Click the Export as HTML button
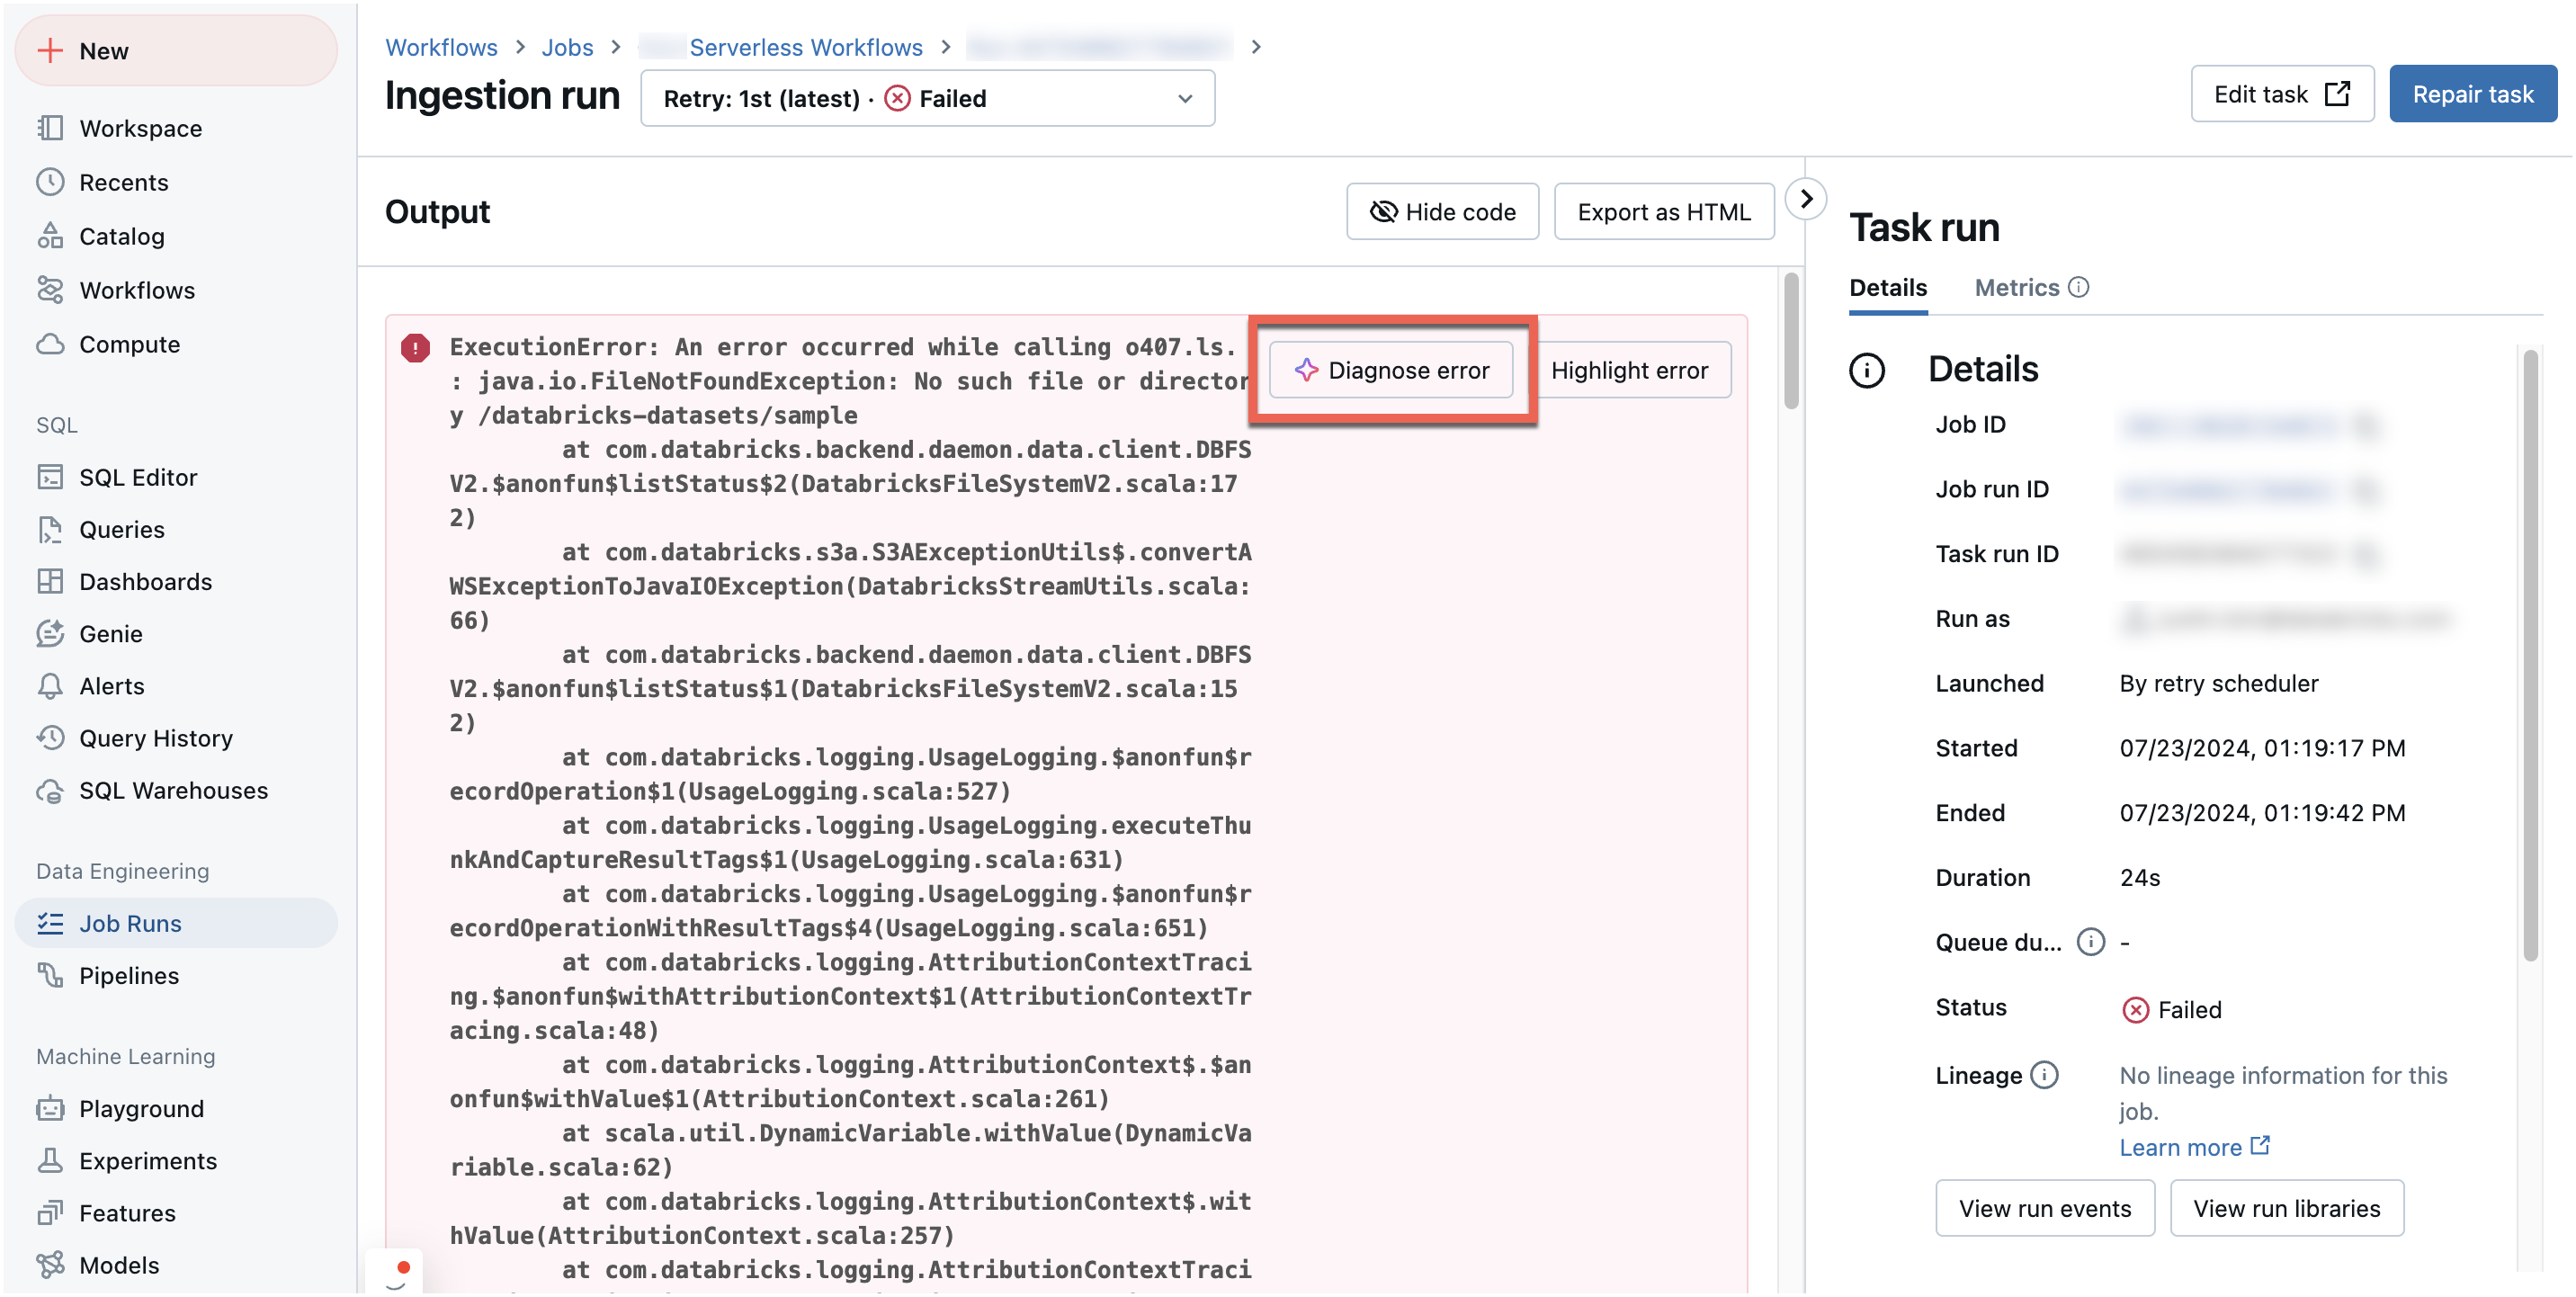 click(1660, 211)
